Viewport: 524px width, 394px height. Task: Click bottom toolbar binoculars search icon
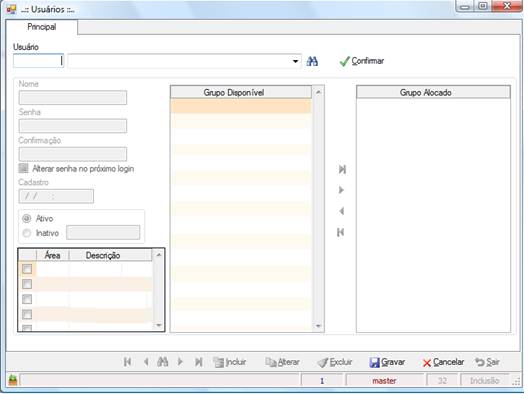pos(163,362)
